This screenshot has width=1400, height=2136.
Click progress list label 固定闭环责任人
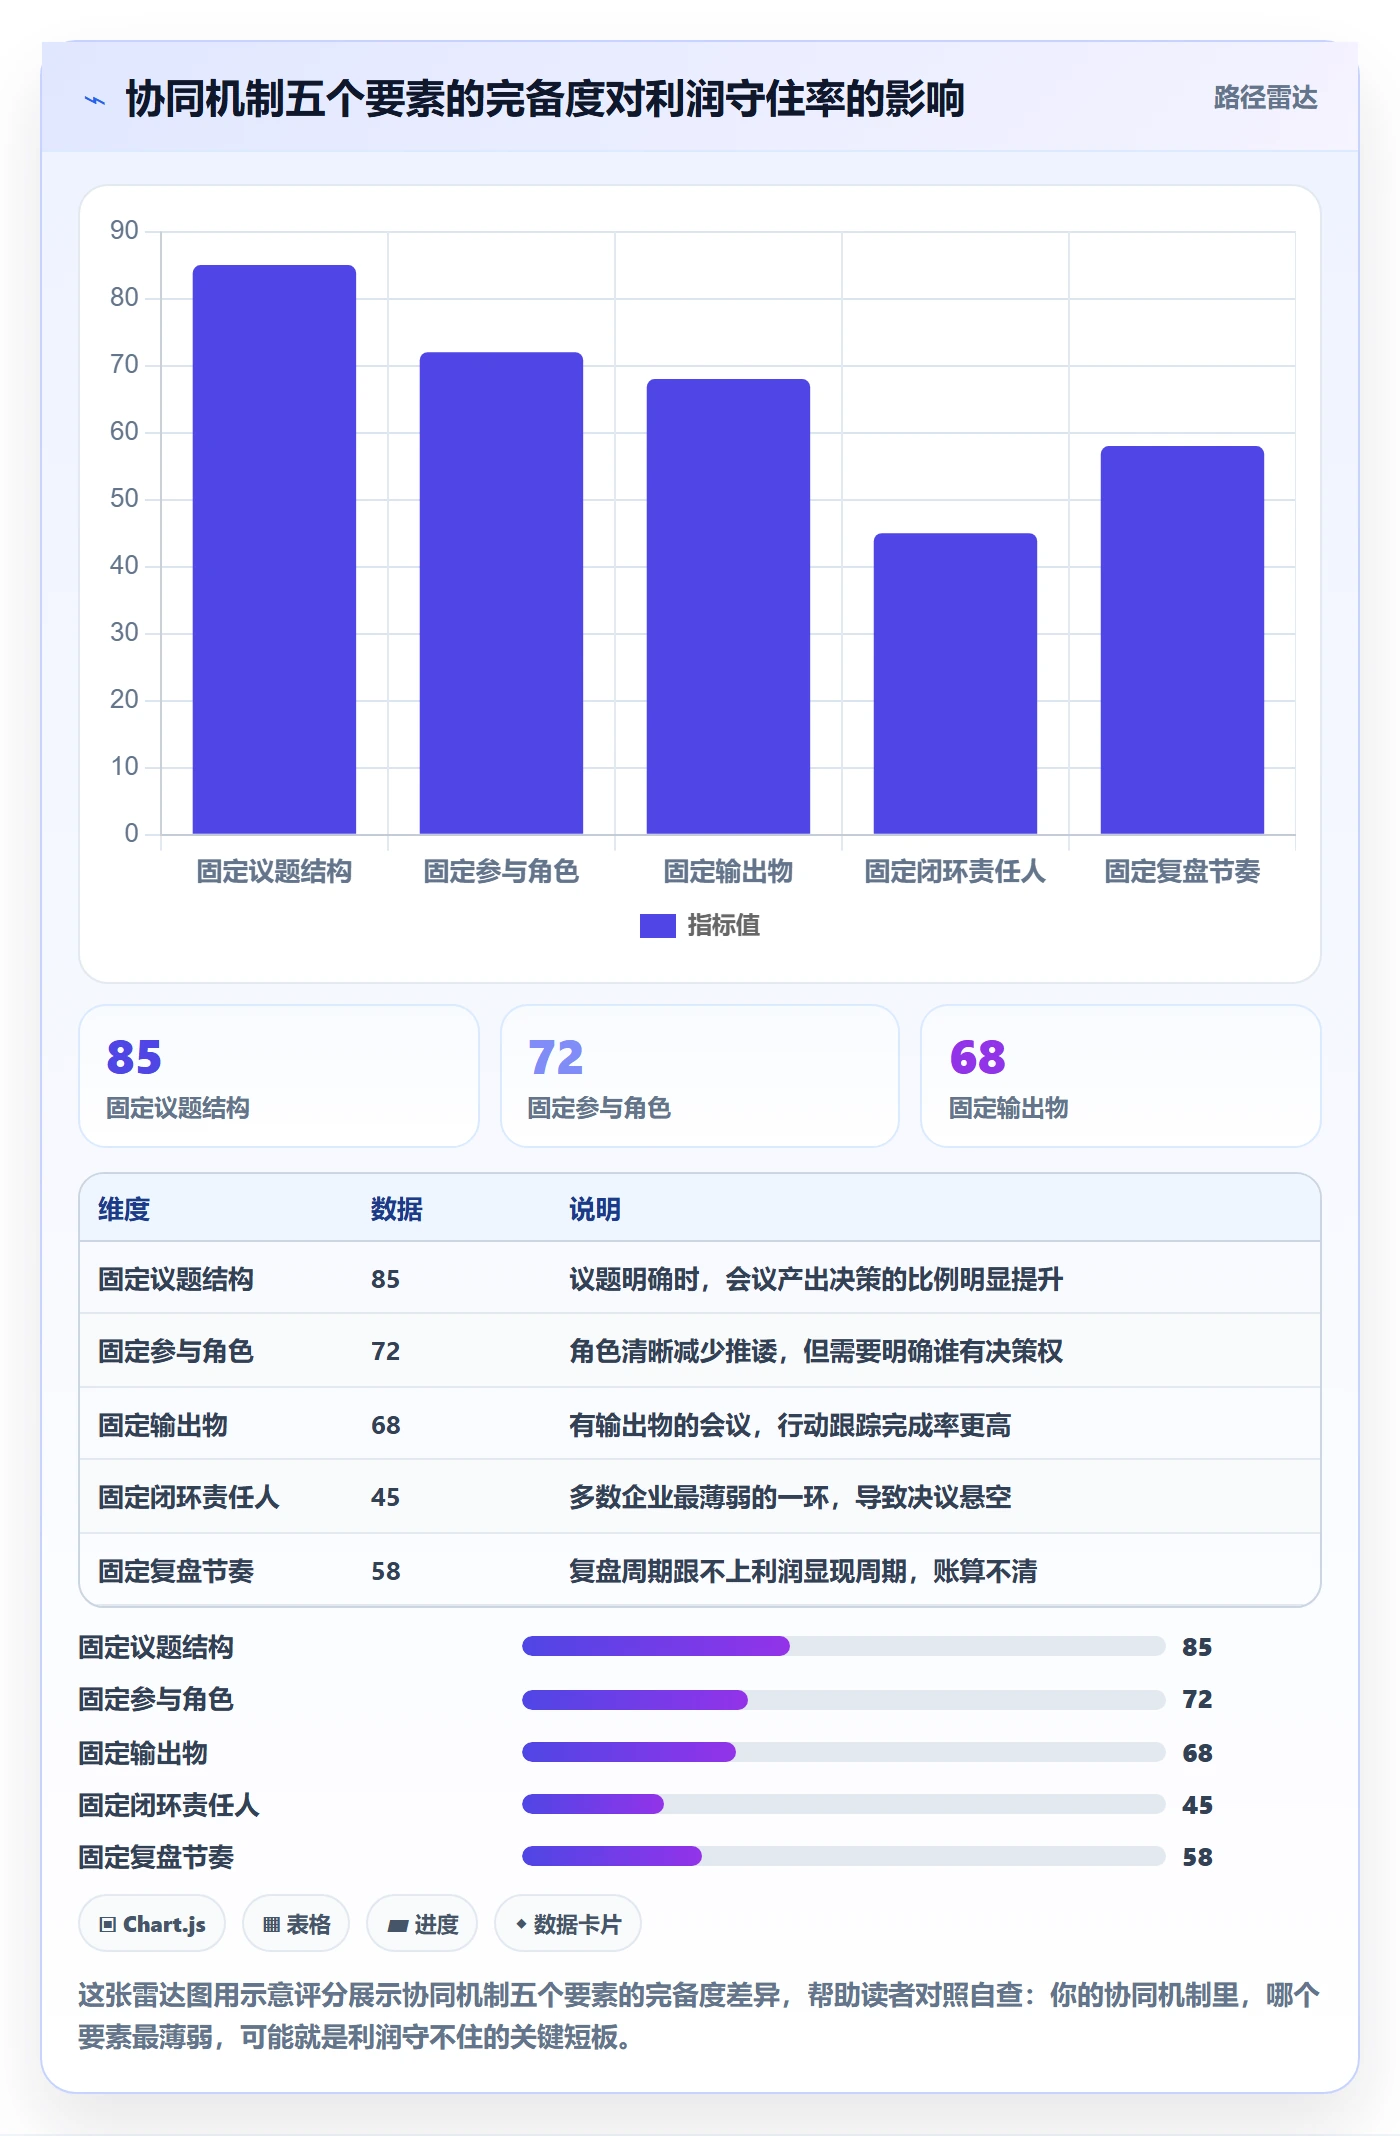[169, 1805]
